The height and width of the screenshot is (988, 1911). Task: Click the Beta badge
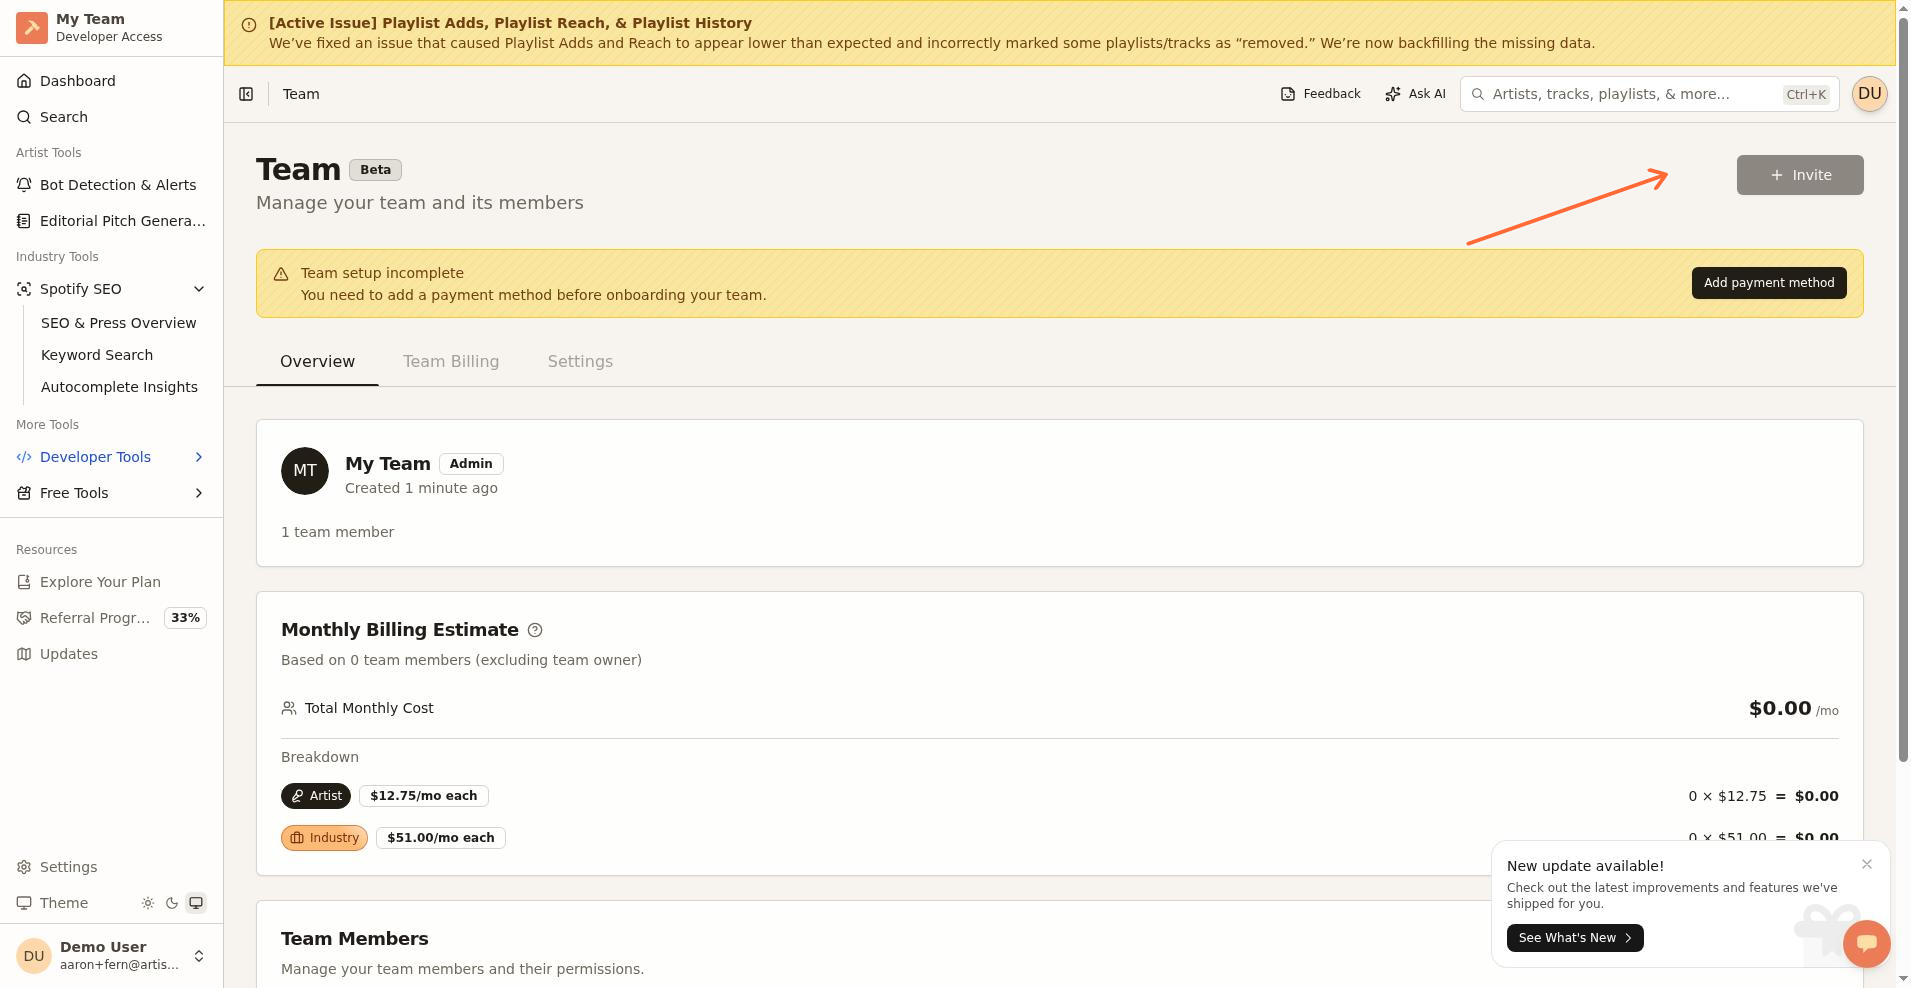pos(375,170)
